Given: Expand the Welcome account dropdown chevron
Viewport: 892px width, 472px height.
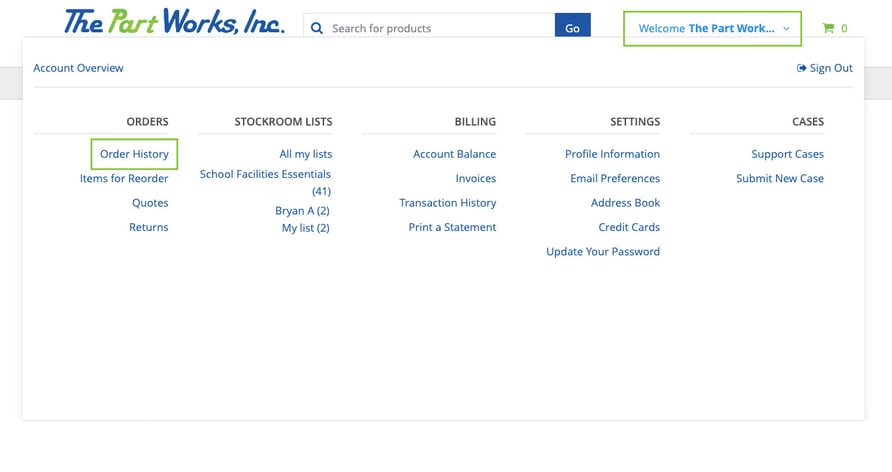Looking at the screenshot, I should pyautogui.click(x=786, y=28).
